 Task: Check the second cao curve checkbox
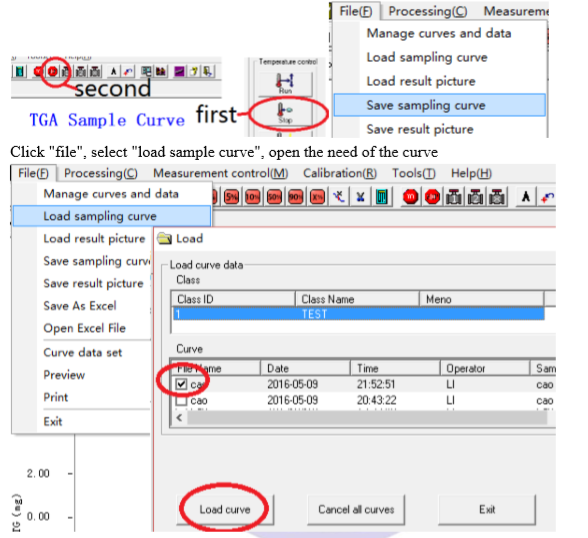[182, 400]
